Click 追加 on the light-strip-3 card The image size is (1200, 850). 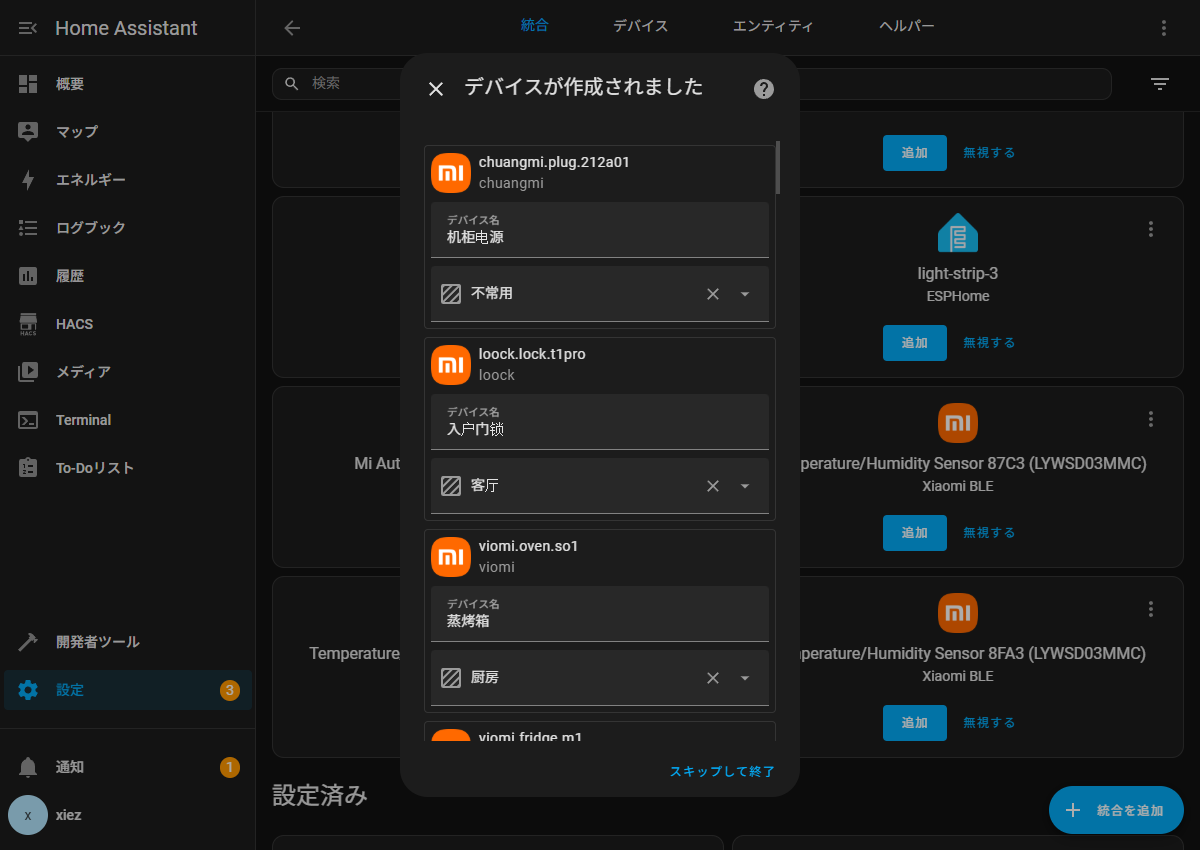point(915,343)
